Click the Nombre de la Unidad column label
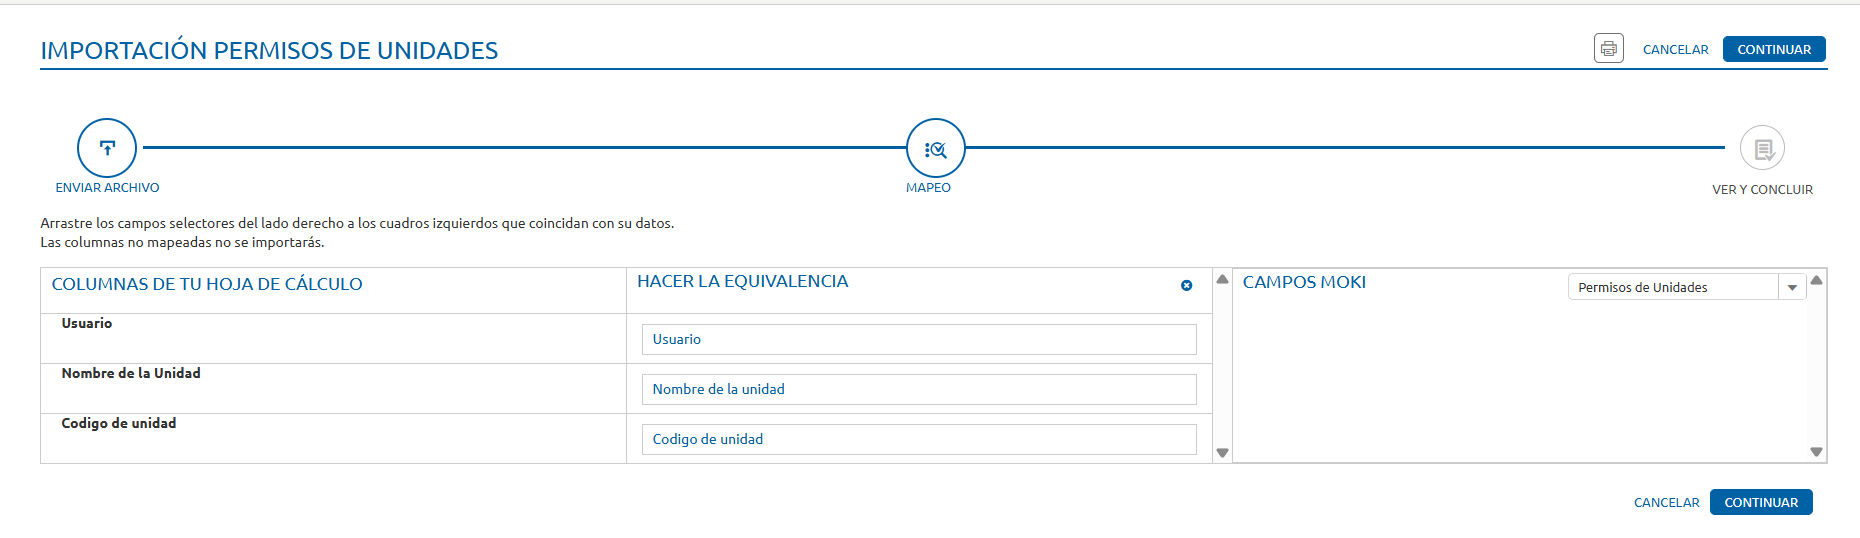The width and height of the screenshot is (1860, 538). tap(131, 374)
